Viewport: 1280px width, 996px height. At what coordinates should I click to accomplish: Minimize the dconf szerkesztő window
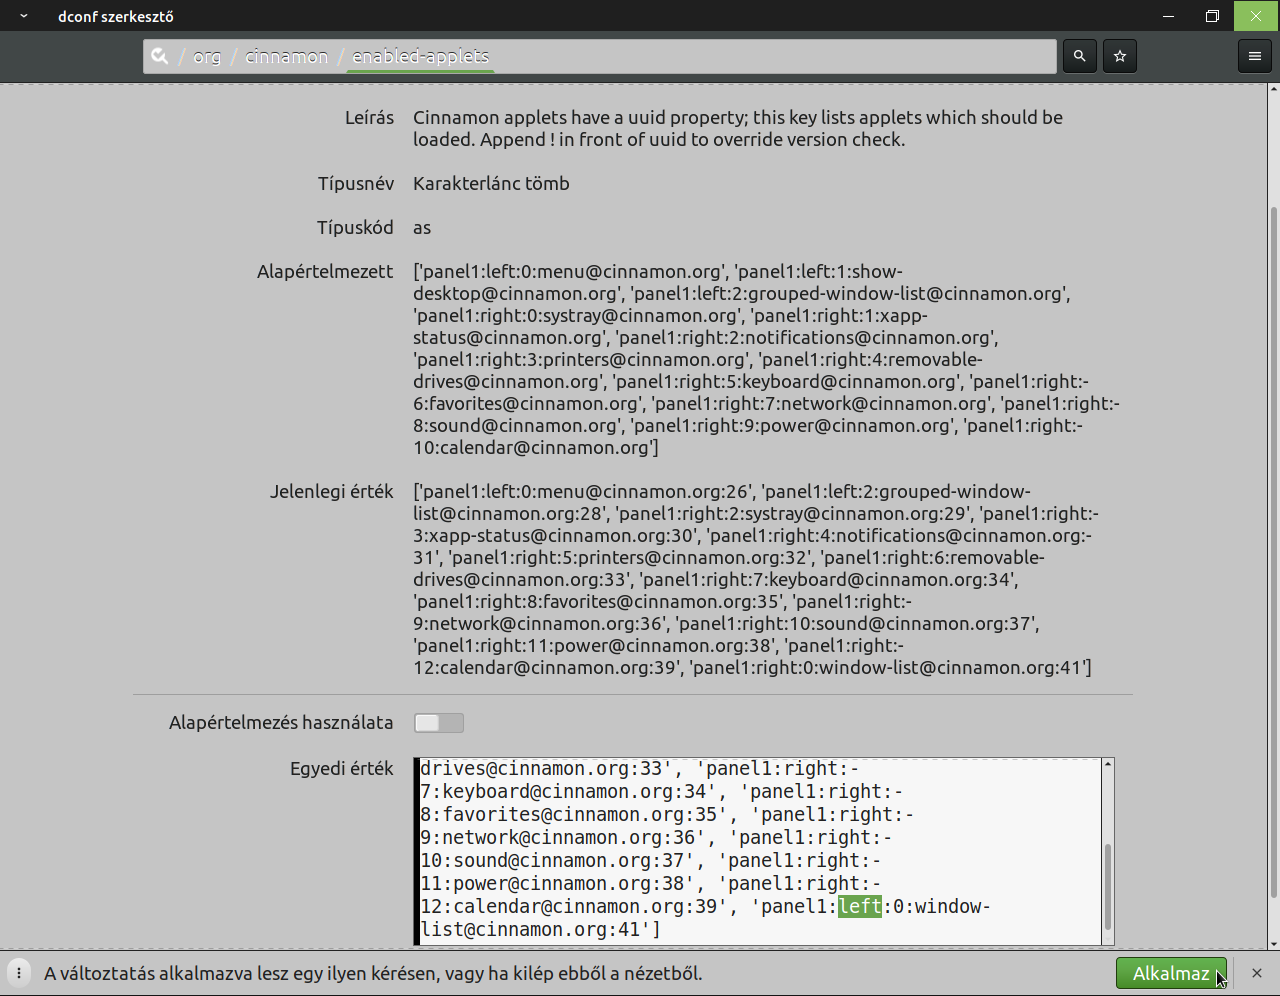[x=1169, y=16]
